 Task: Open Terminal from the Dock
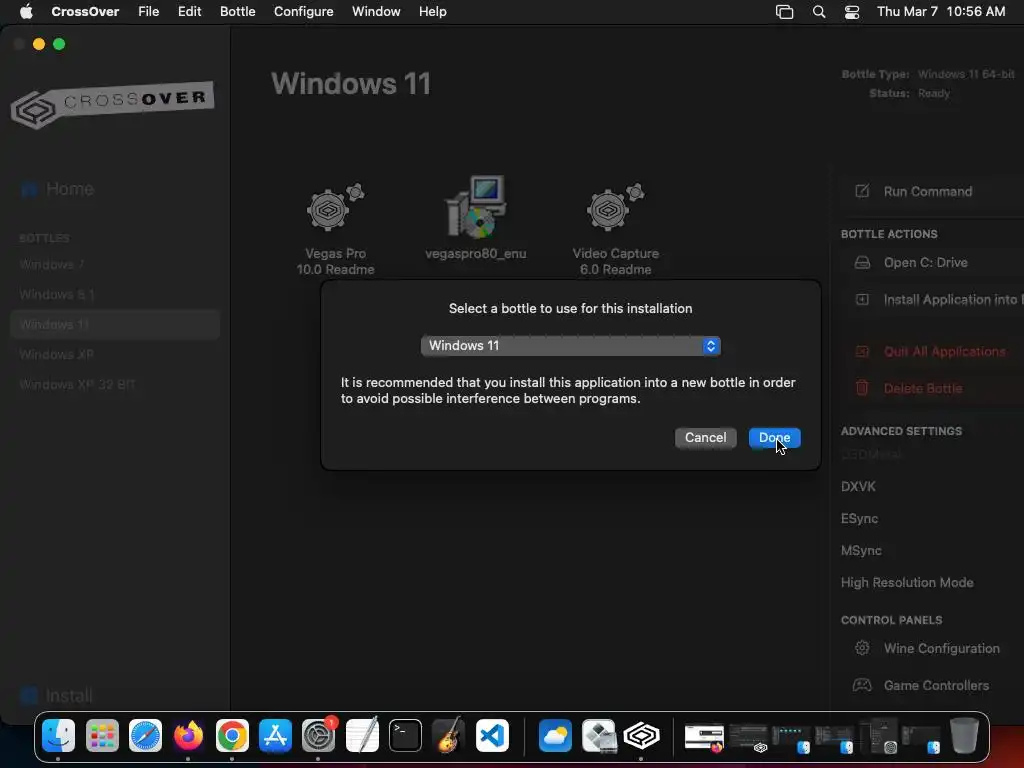(x=405, y=736)
